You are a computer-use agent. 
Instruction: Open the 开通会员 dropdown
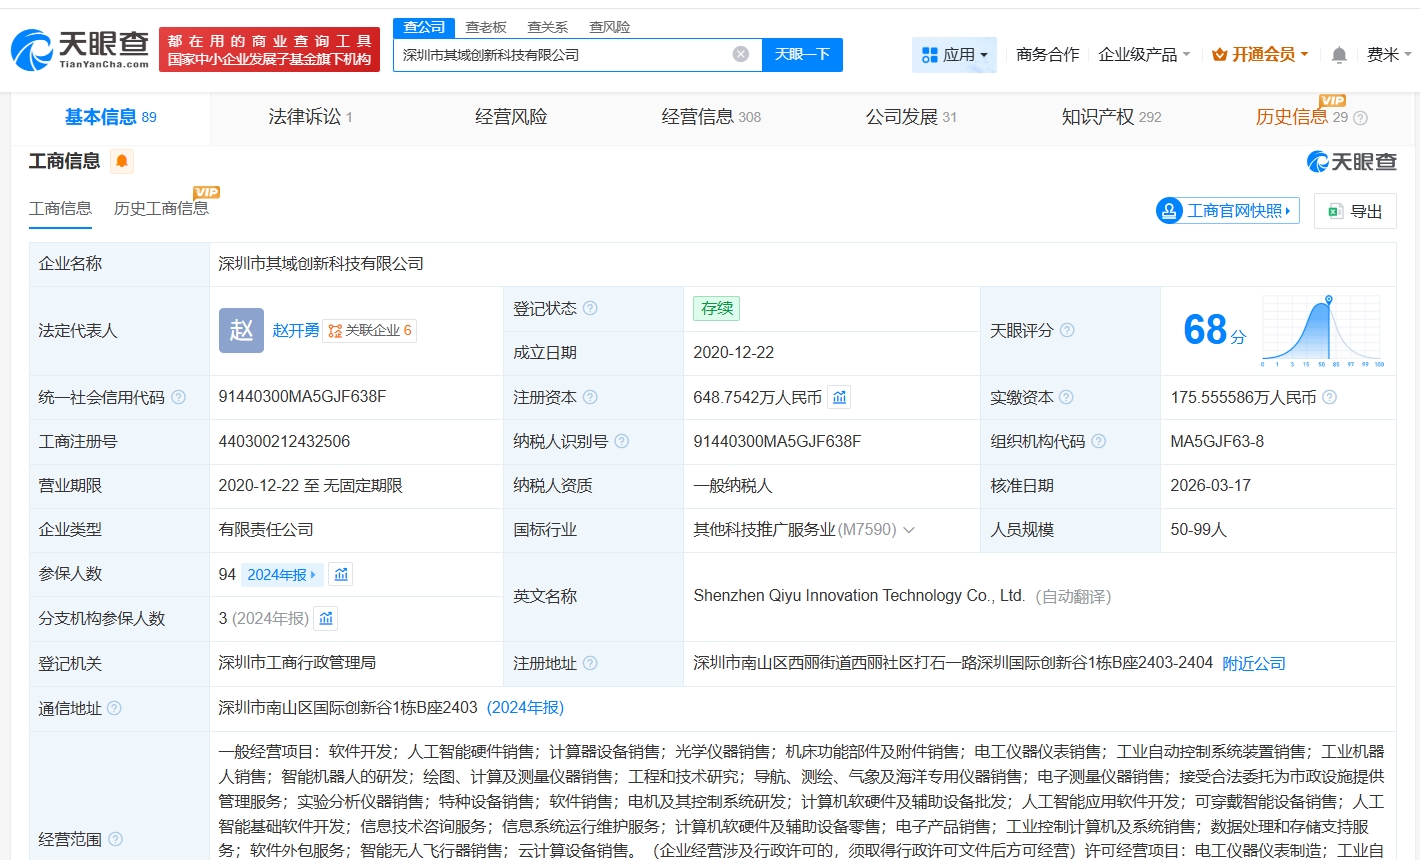point(1260,55)
